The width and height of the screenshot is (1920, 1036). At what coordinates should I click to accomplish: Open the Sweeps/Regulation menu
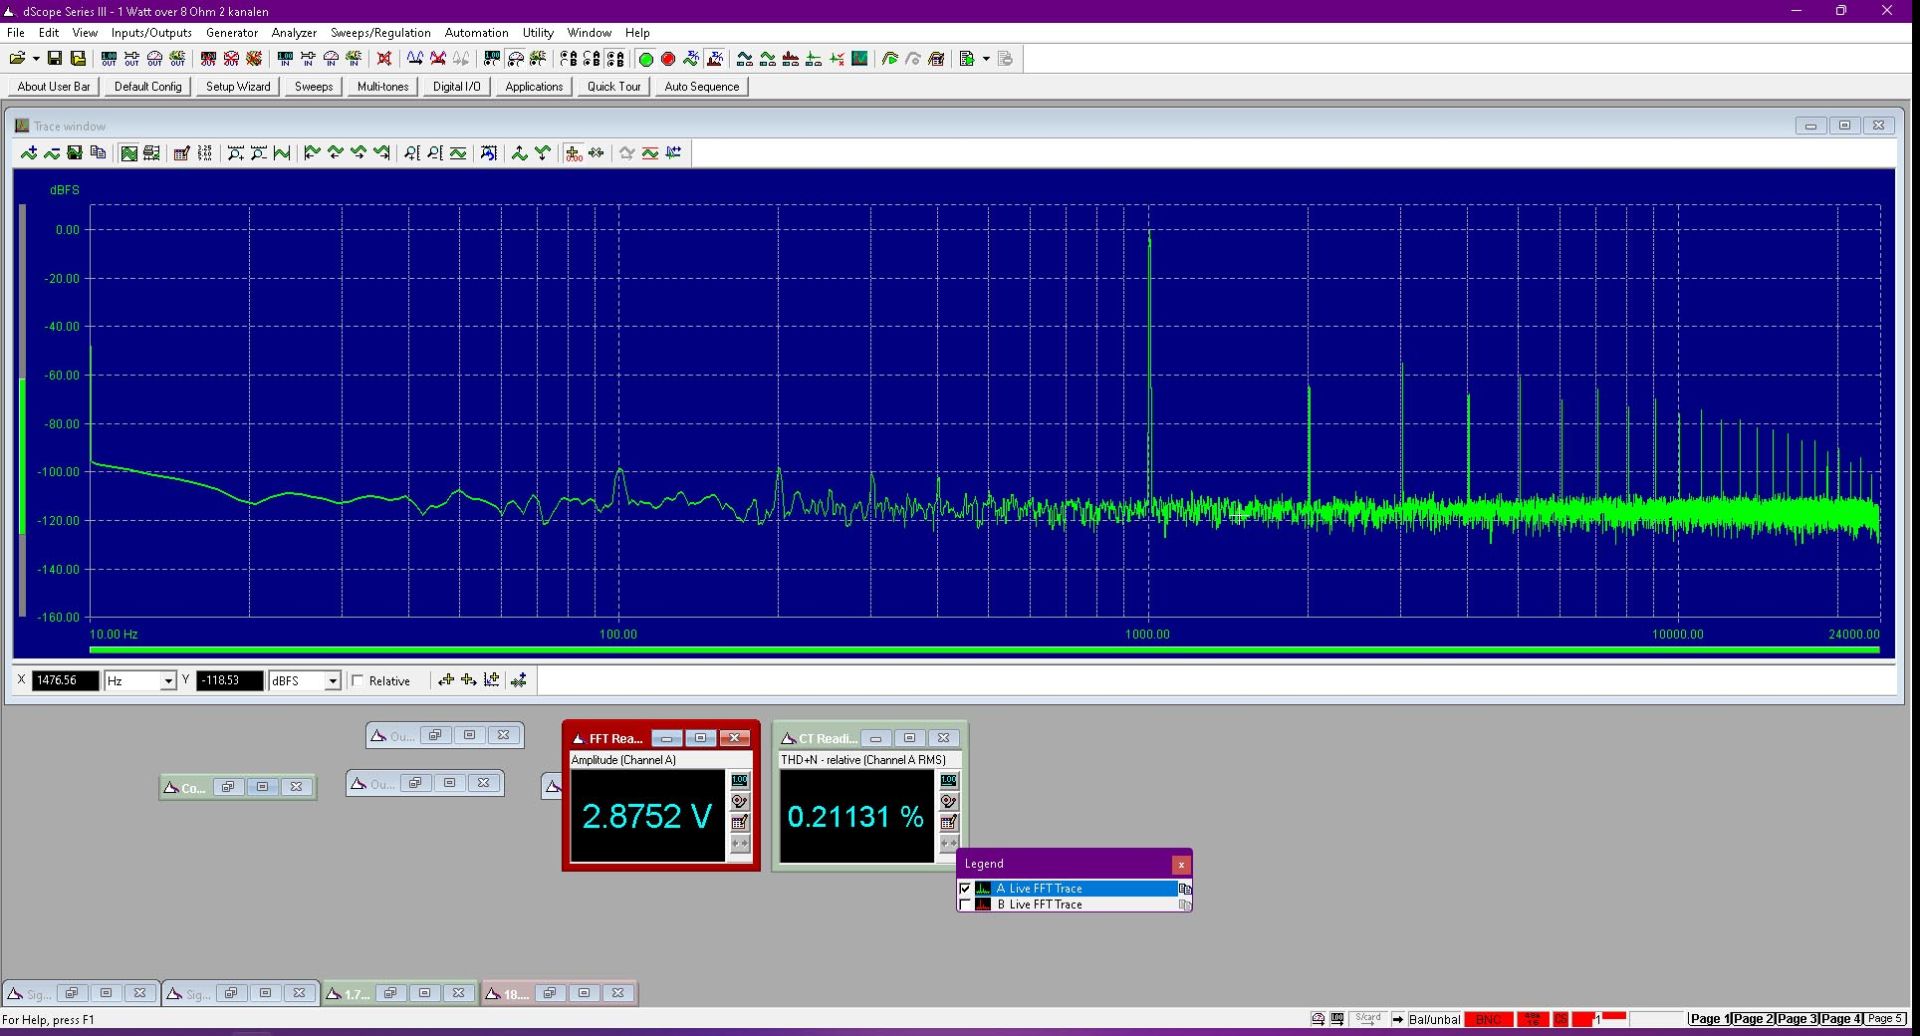(x=381, y=33)
